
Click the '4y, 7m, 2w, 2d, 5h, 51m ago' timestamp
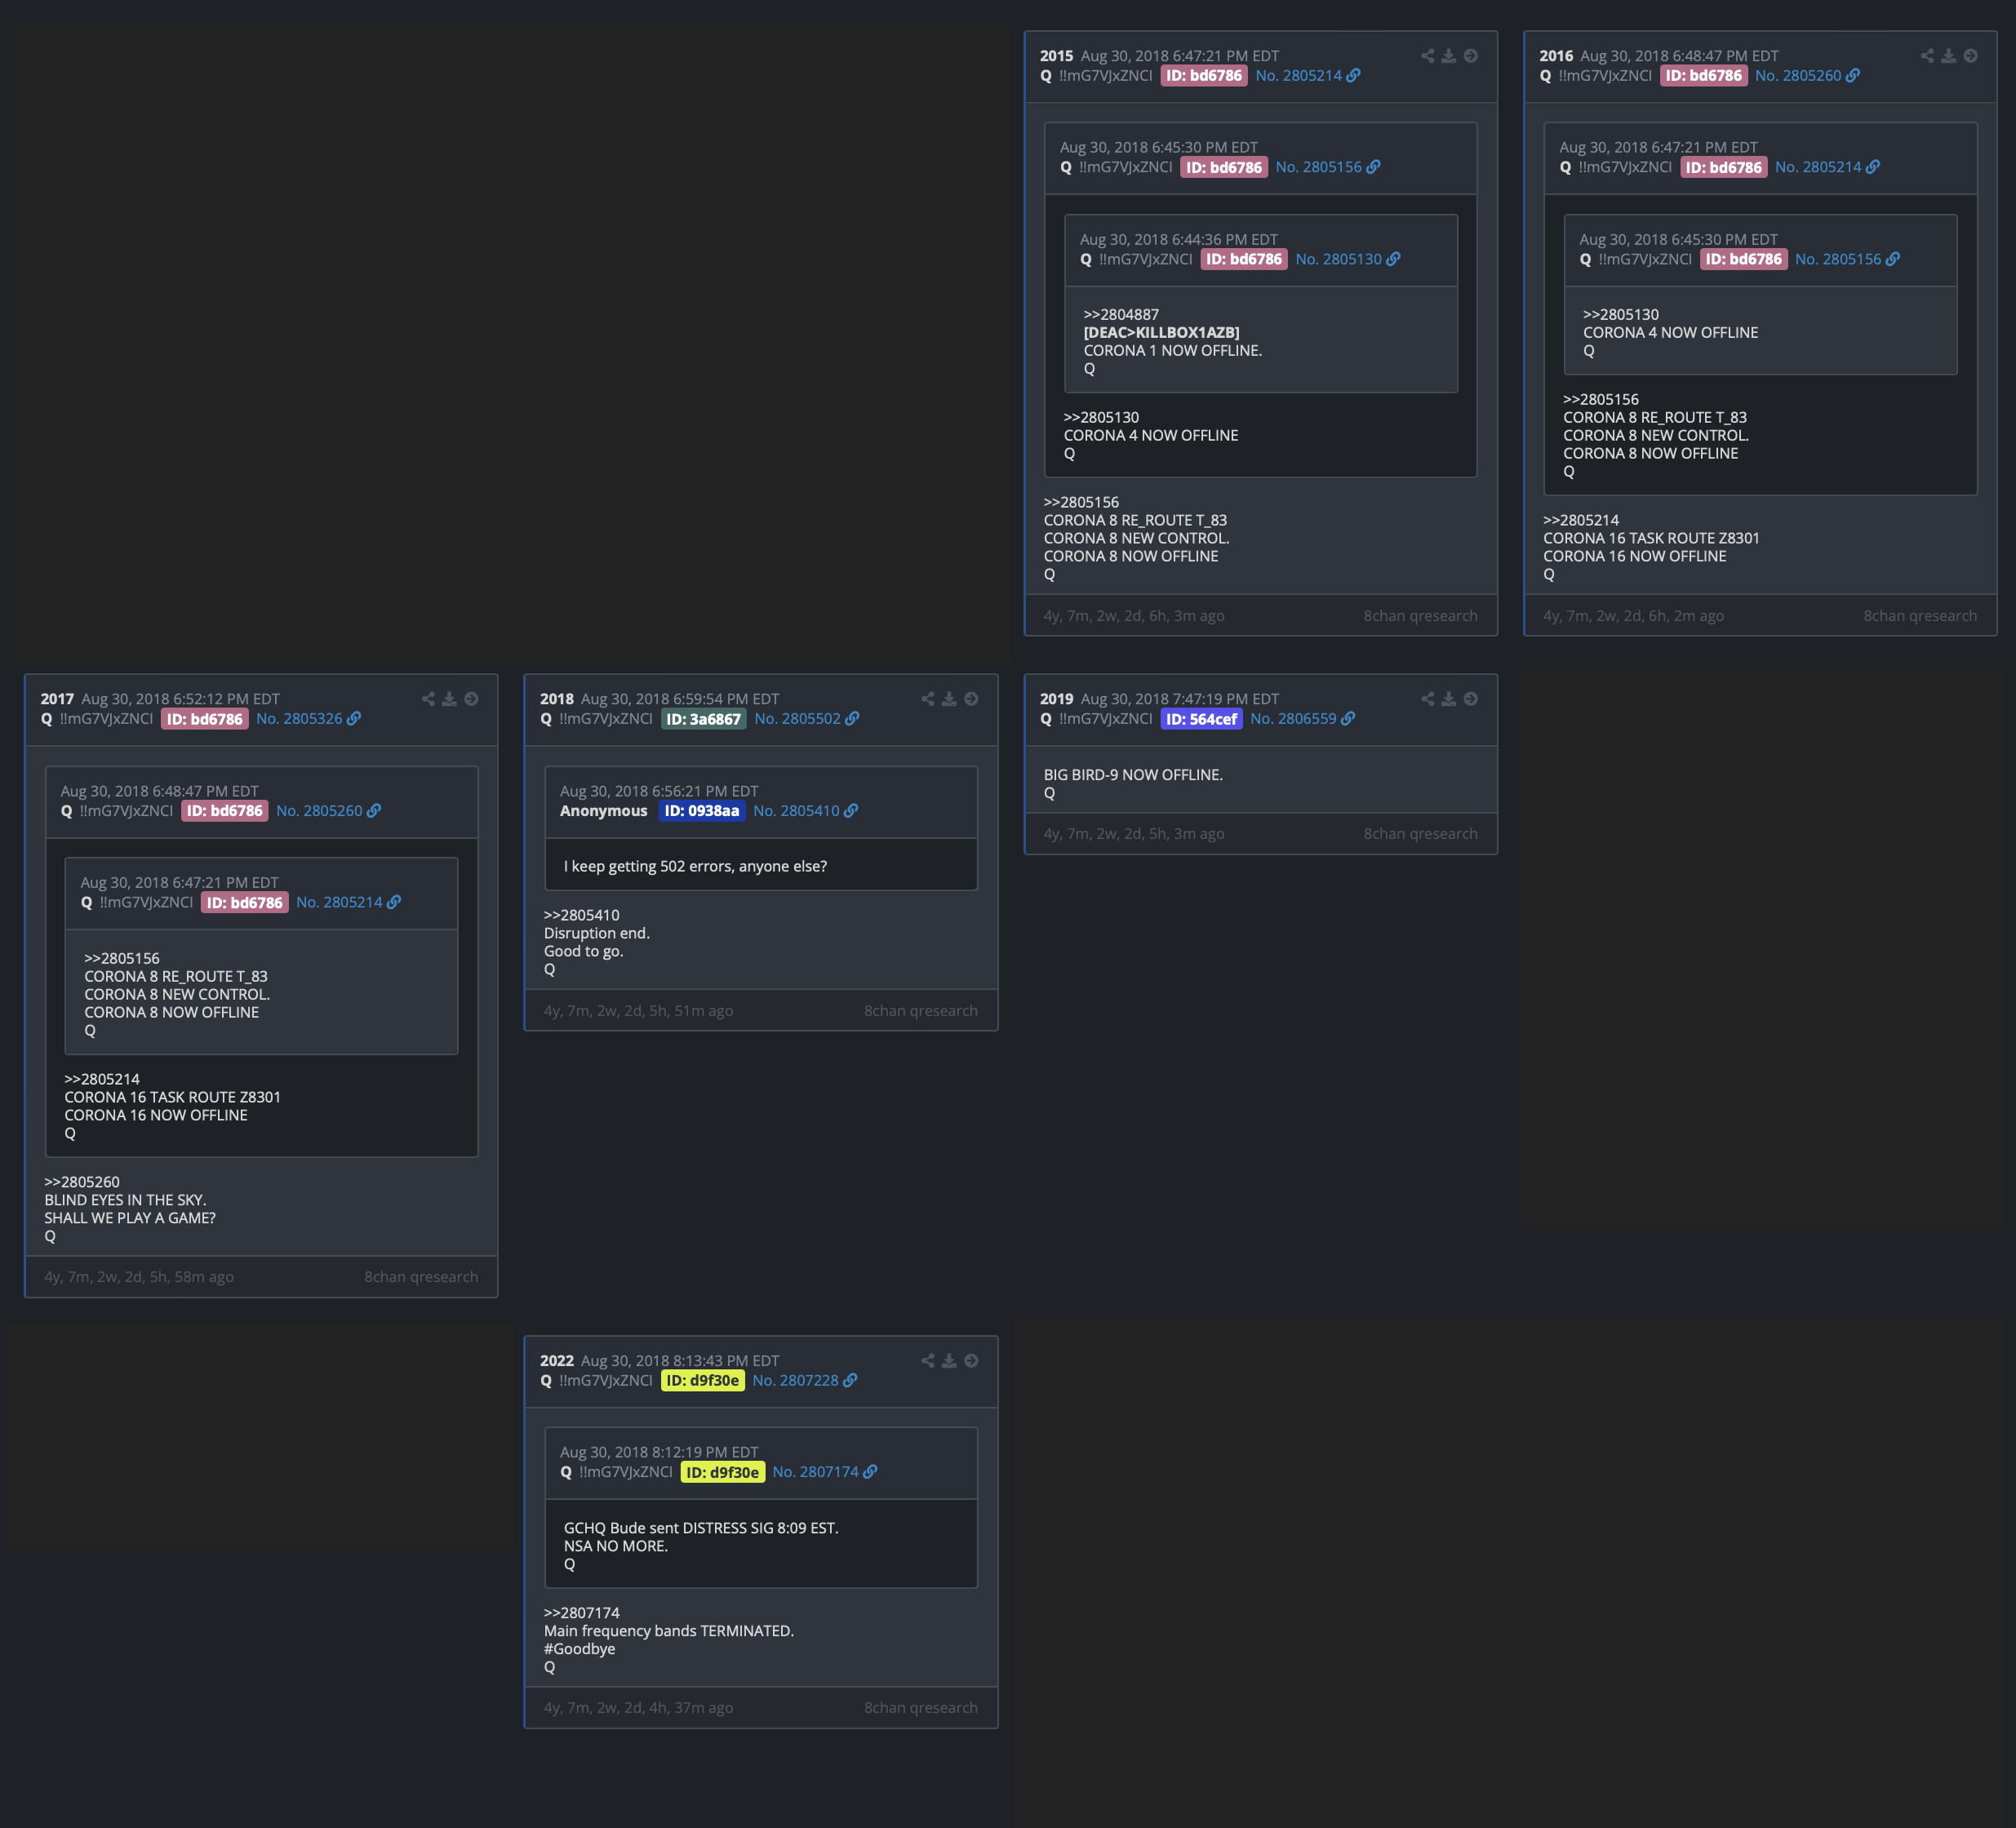[x=638, y=1011]
